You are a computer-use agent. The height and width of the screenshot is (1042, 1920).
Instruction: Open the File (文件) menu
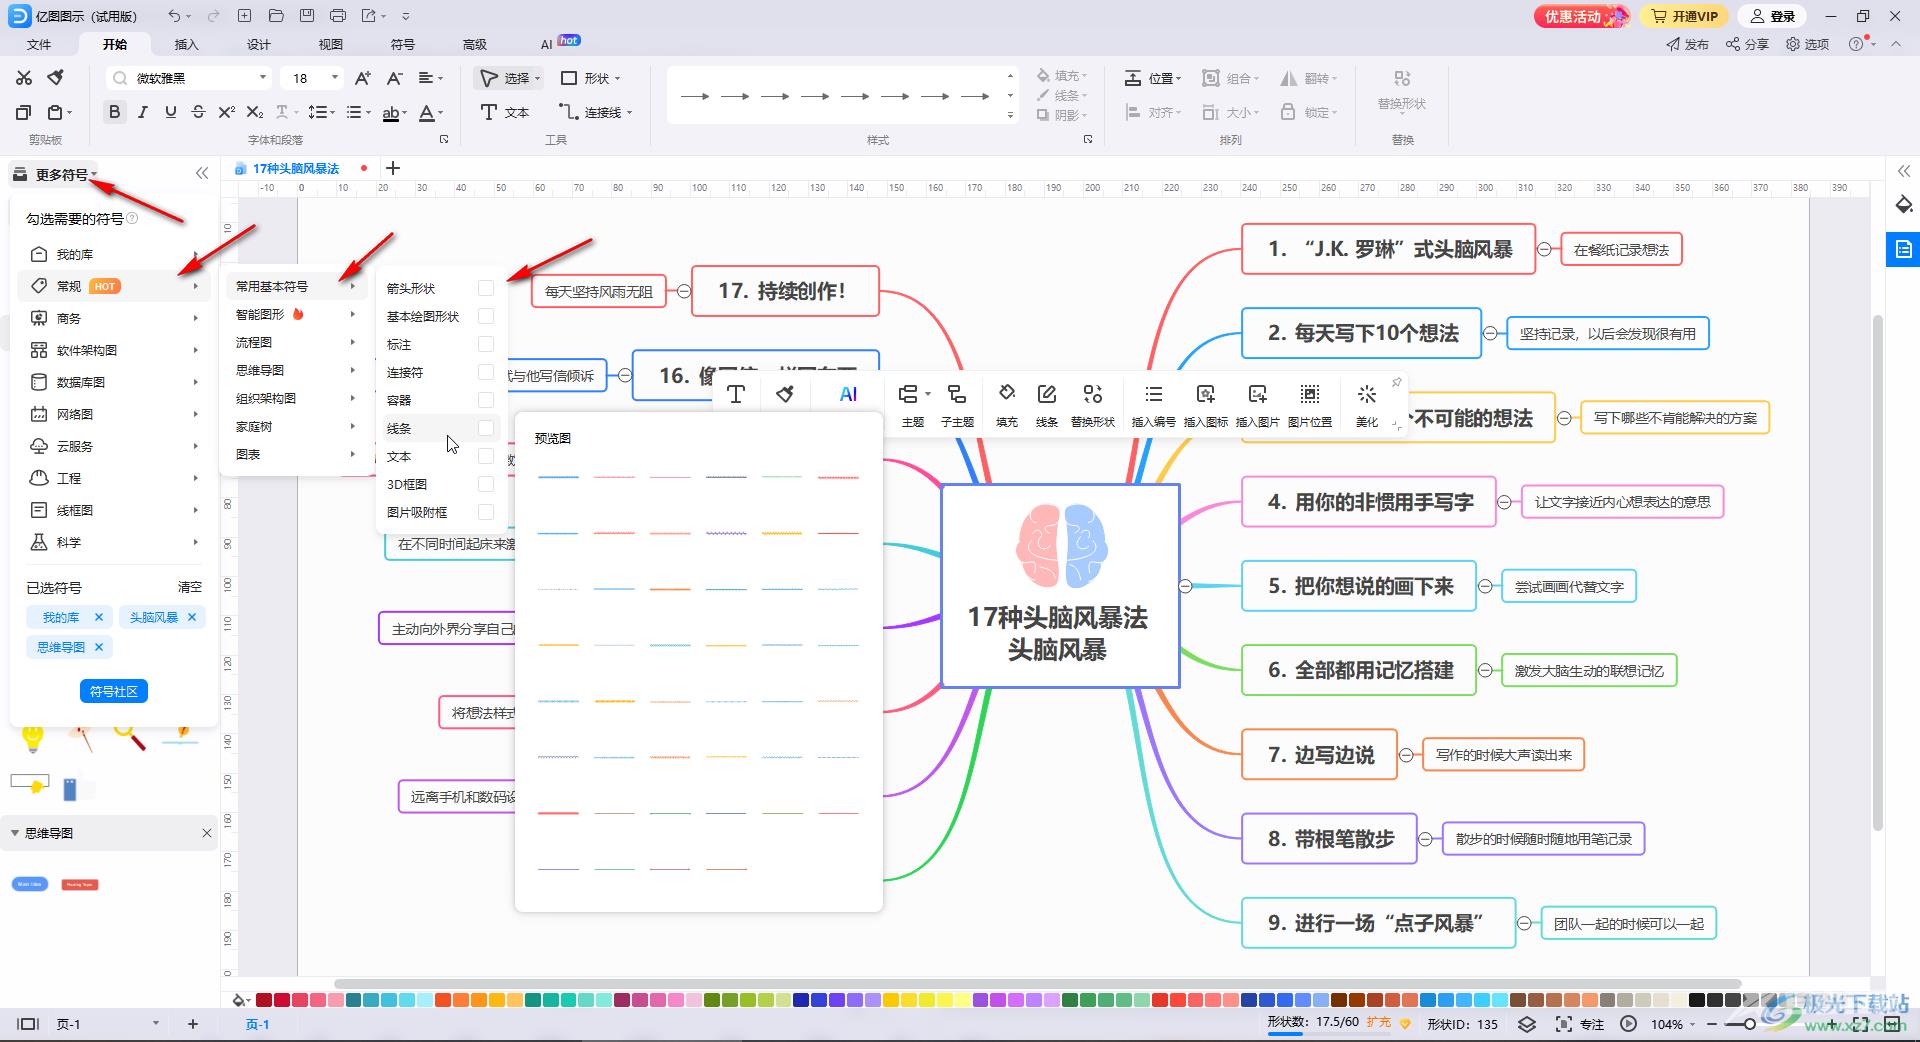39,44
